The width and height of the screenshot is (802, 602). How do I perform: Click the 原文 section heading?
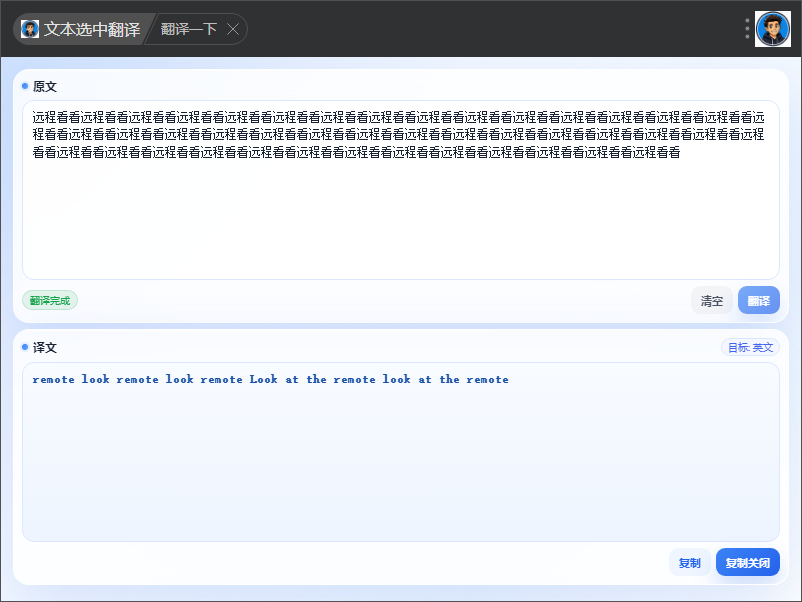point(44,86)
